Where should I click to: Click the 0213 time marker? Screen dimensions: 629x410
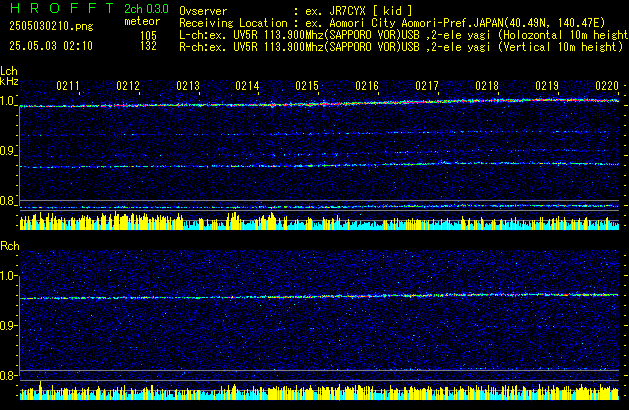coord(188,86)
